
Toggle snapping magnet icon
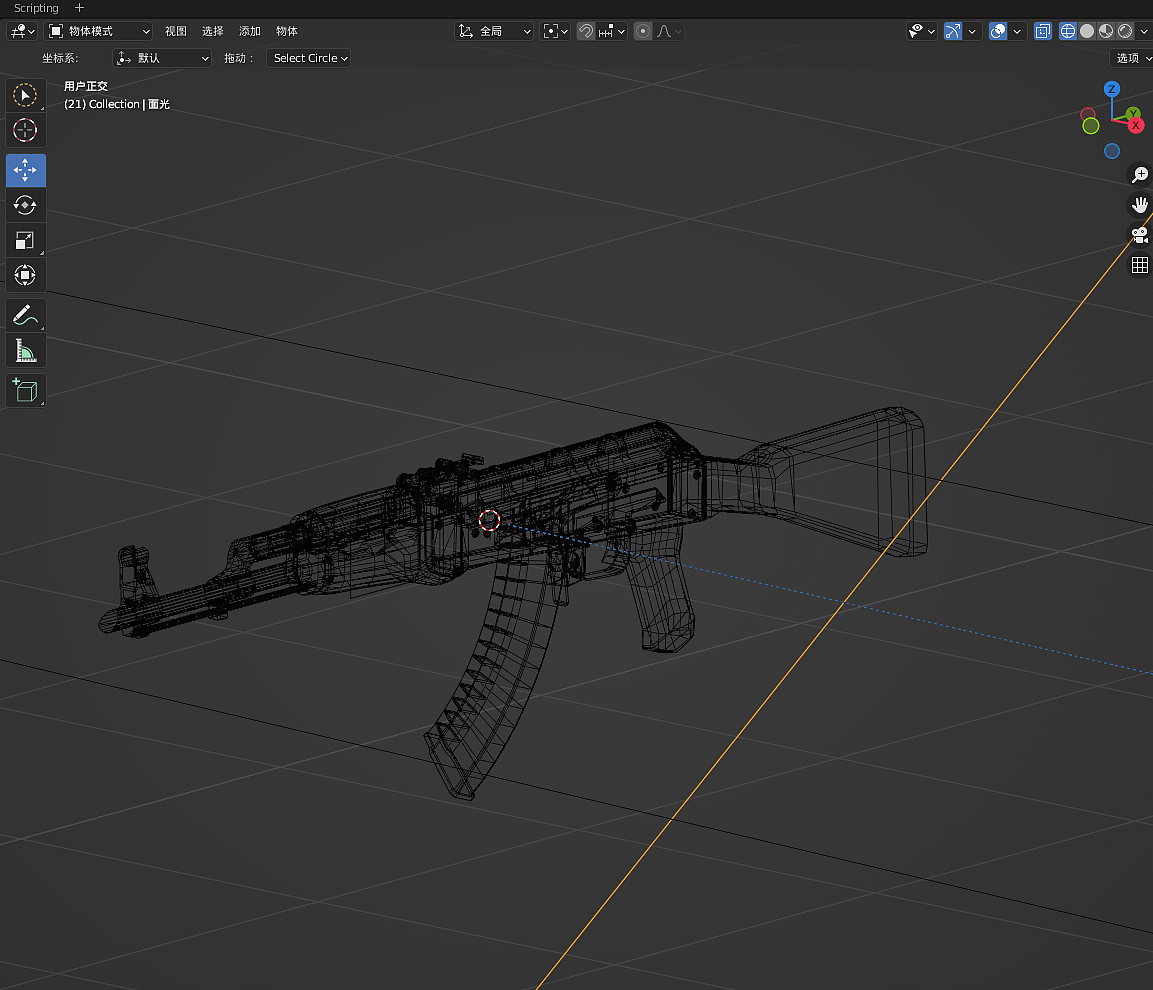pos(585,31)
